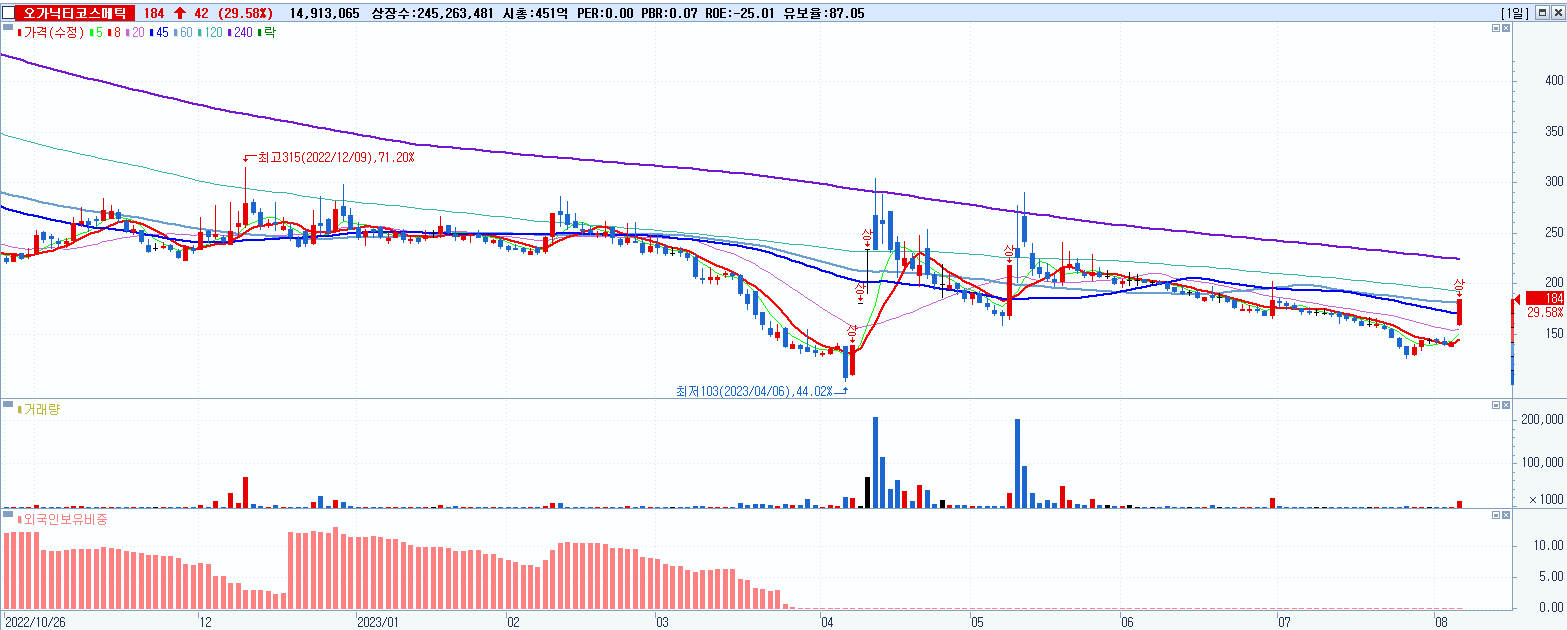Viewport: 1567px width, 630px height.
Task: Click the 유보율:87.05 value in header
Action: (823, 13)
